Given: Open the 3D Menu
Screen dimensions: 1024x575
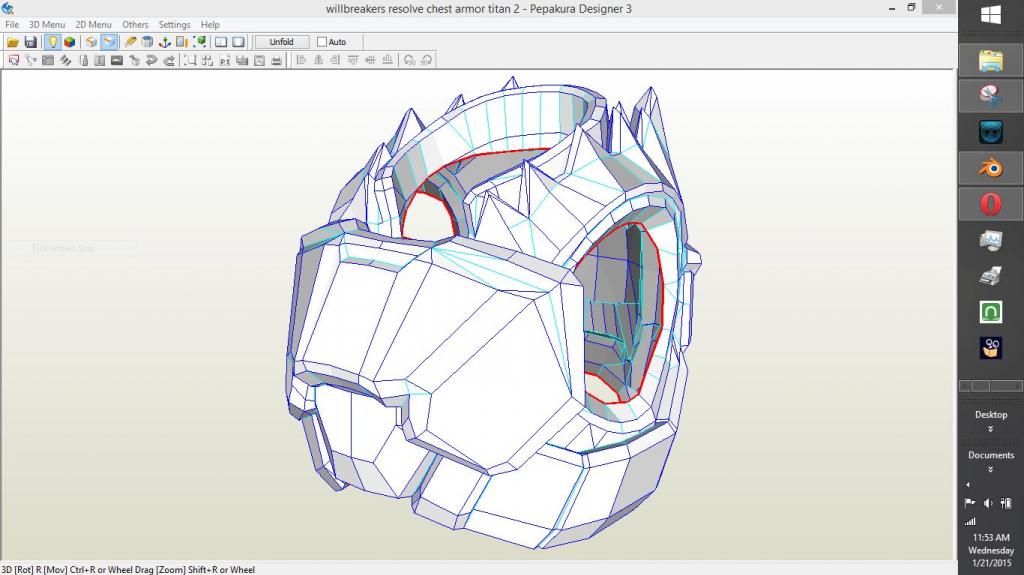Looking at the screenshot, I should (x=47, y=25).
